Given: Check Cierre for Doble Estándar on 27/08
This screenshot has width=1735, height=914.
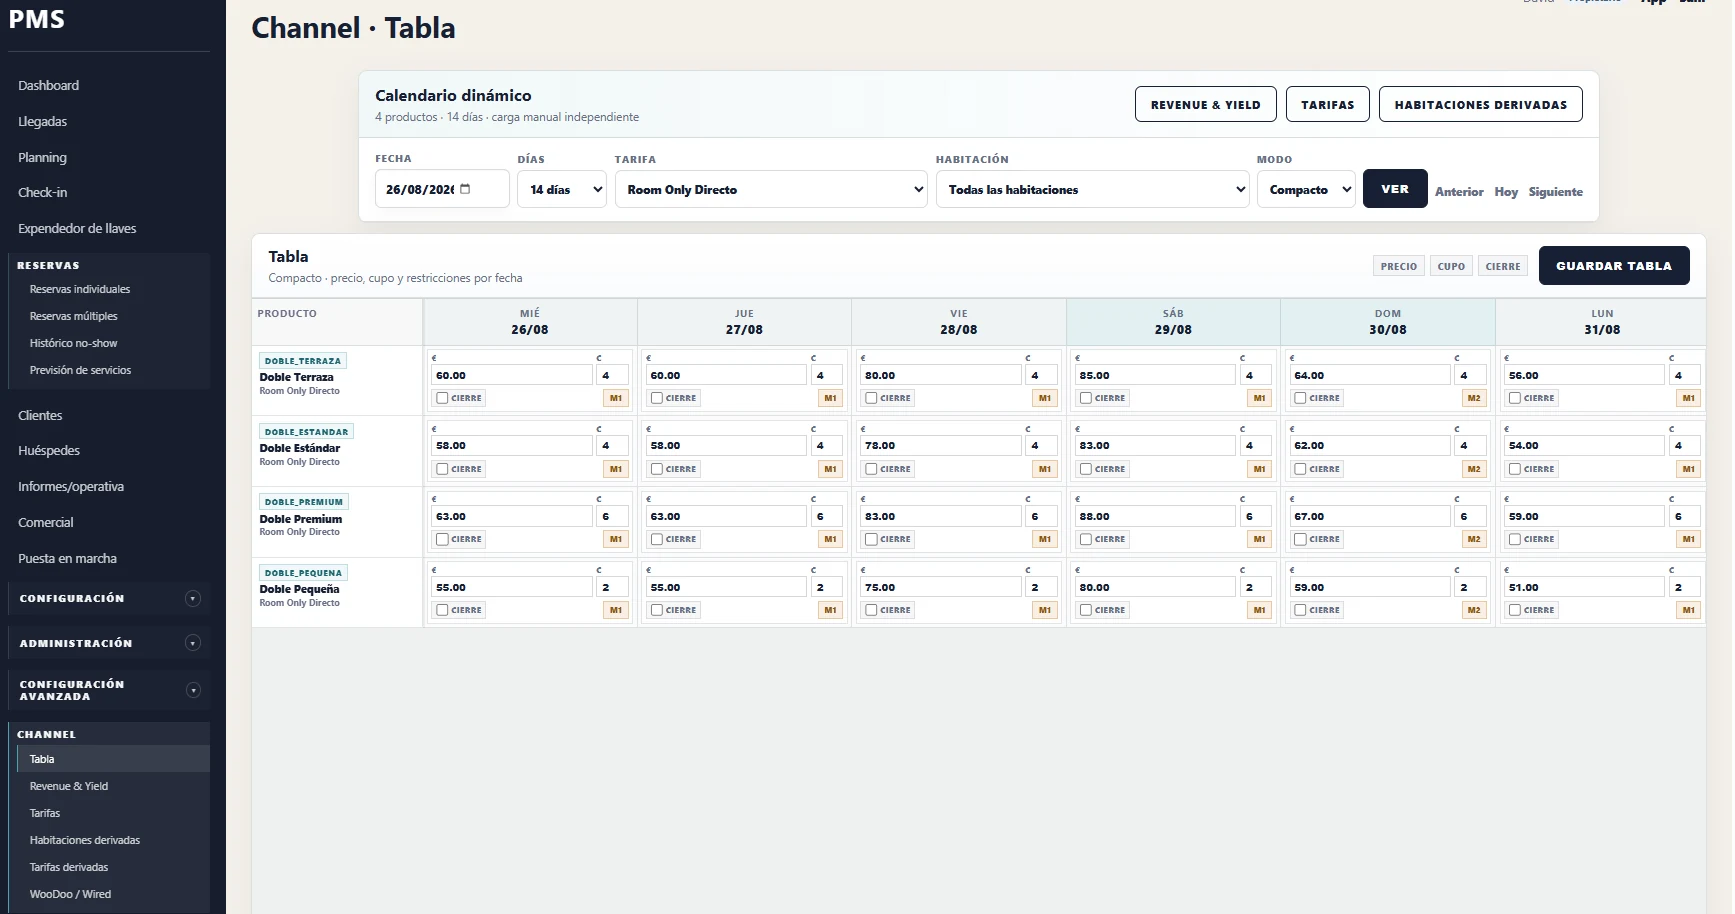Looking at the screenshot, I should [657, 469].
